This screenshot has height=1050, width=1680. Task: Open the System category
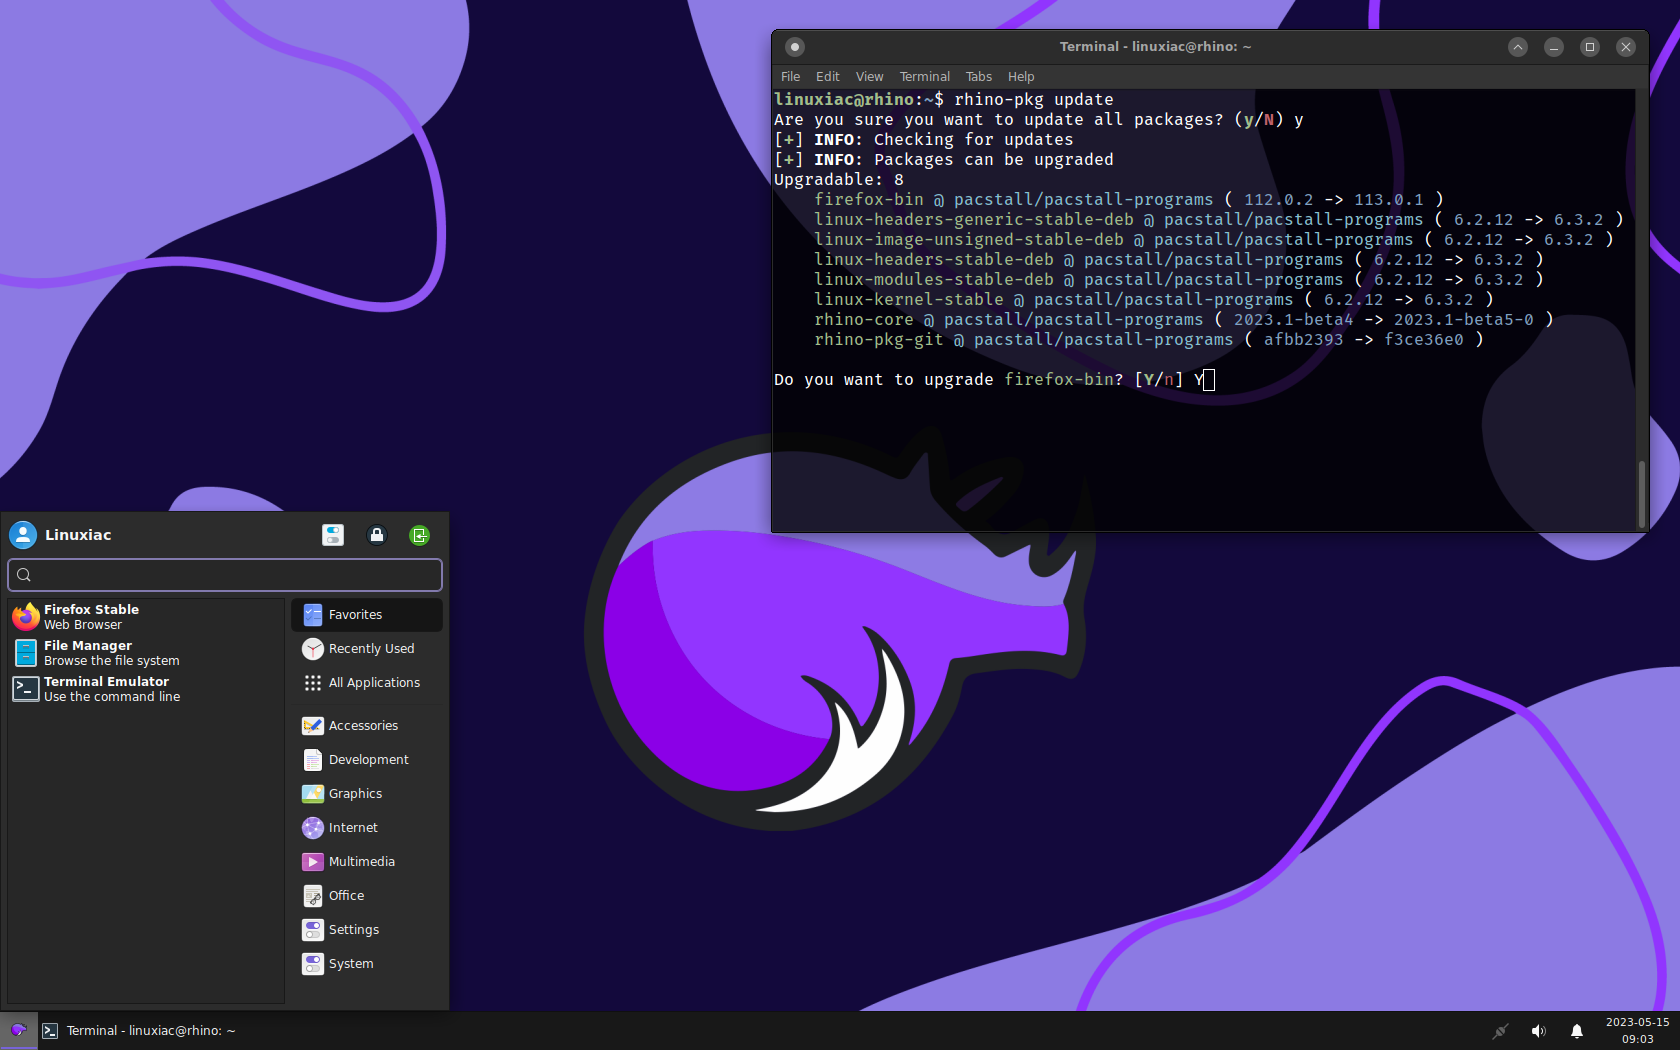tap(367, 964)
